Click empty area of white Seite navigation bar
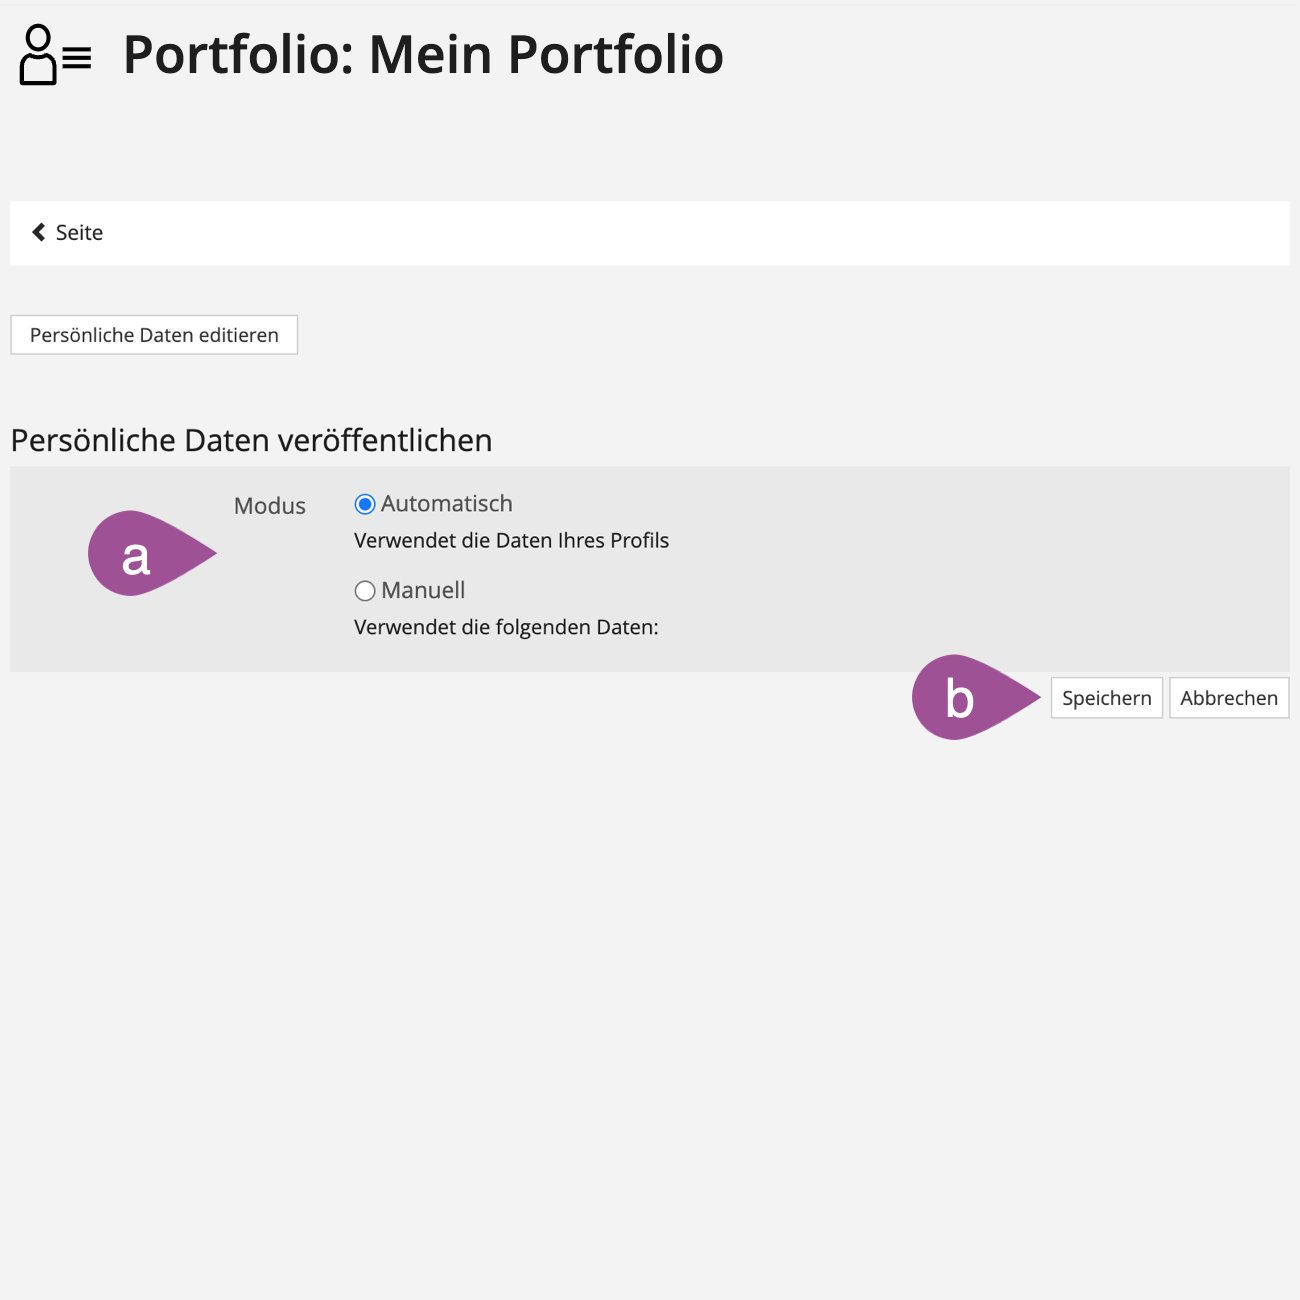 (x=700, y=233)
